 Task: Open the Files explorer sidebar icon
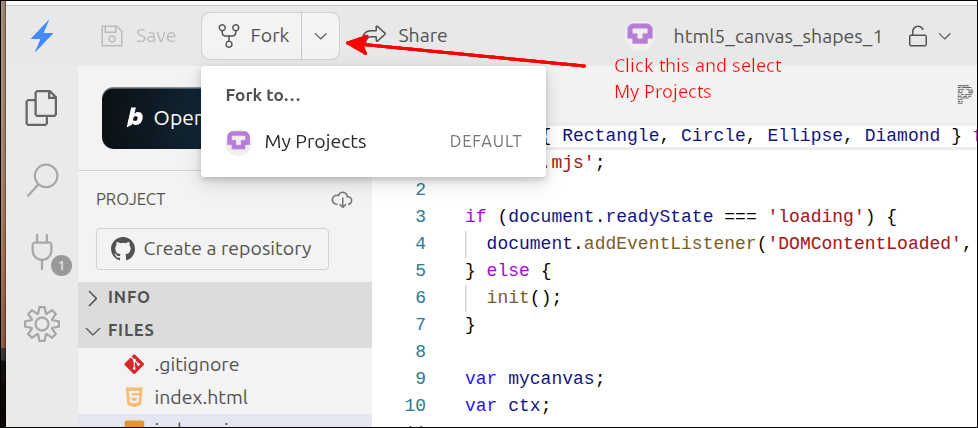point(41,108)
